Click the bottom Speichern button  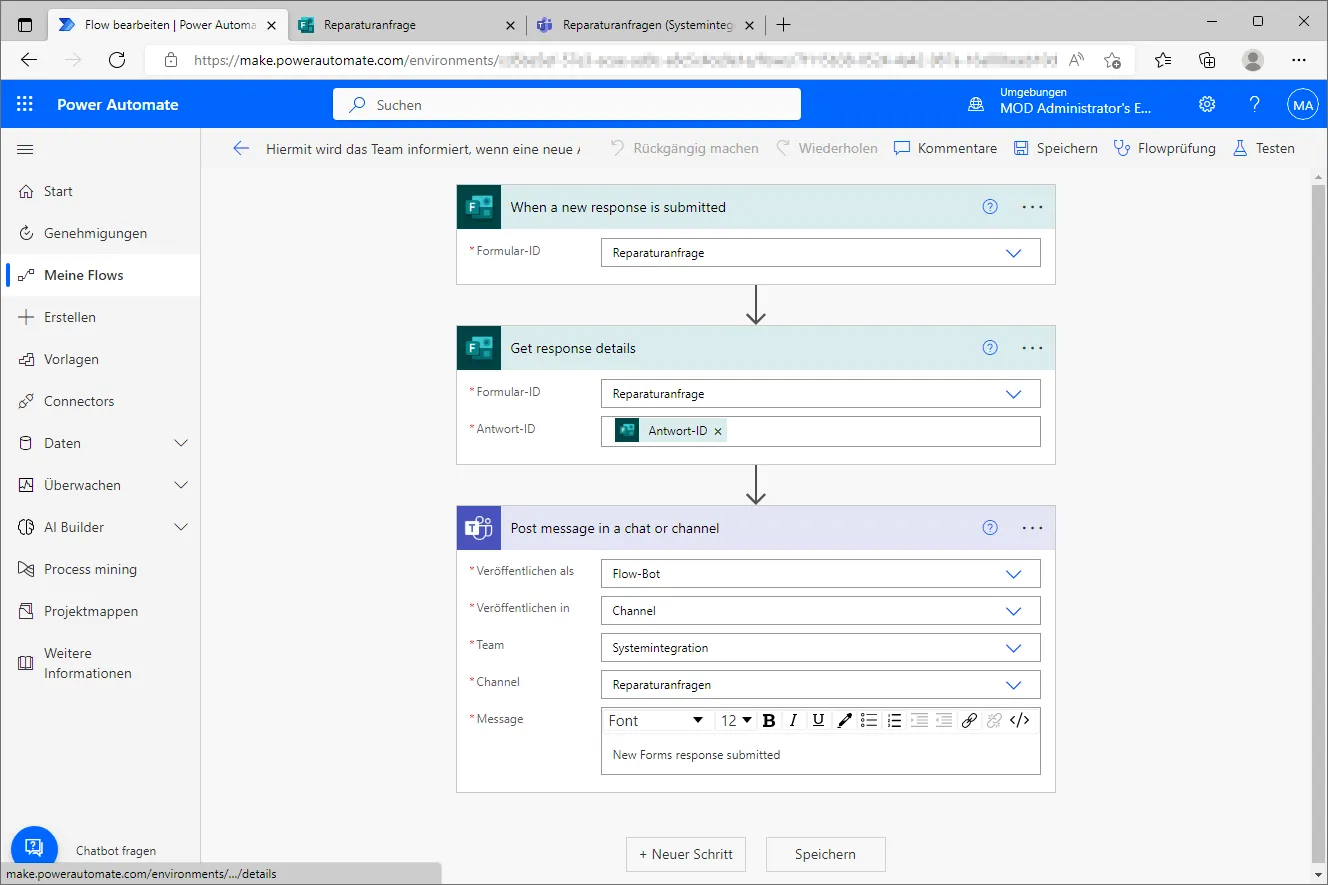tap(825, 854)
